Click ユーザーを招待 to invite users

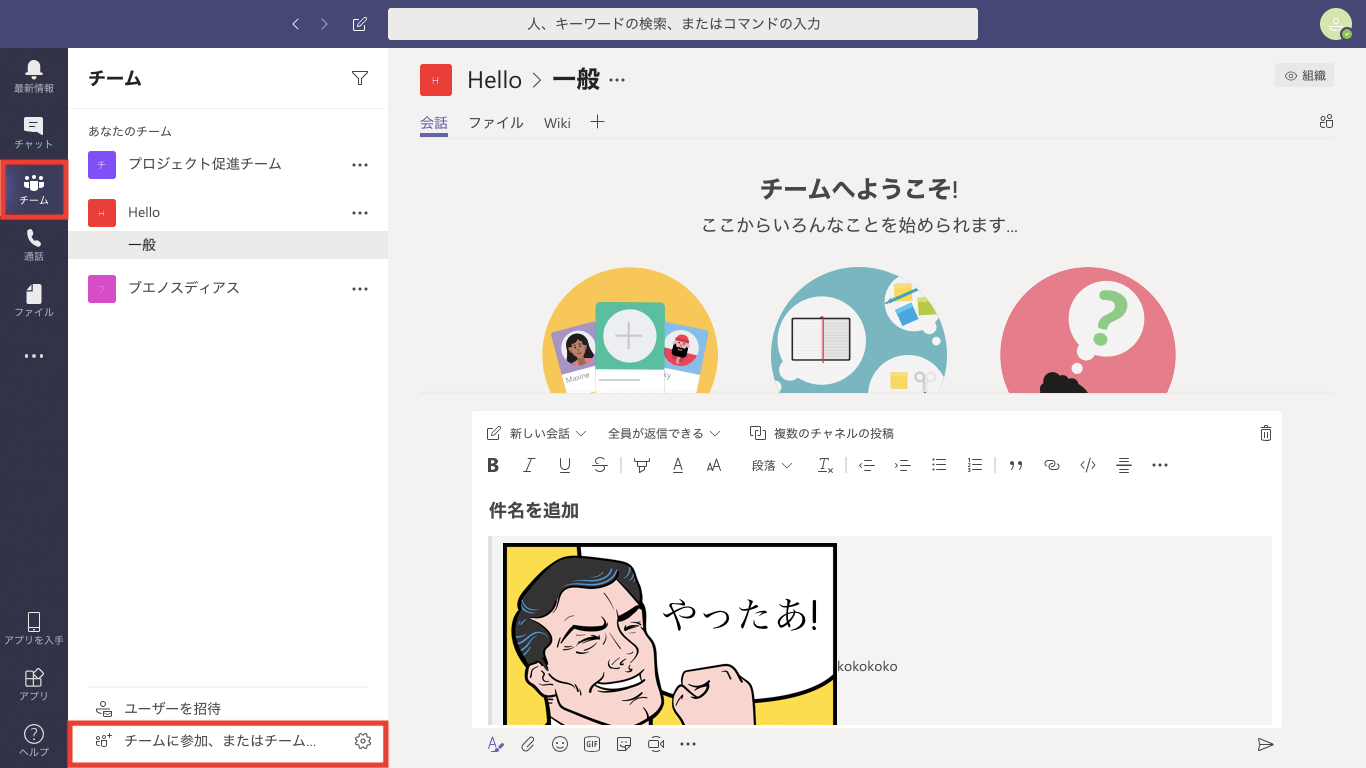pyautogui.click(x=172, y=708)
